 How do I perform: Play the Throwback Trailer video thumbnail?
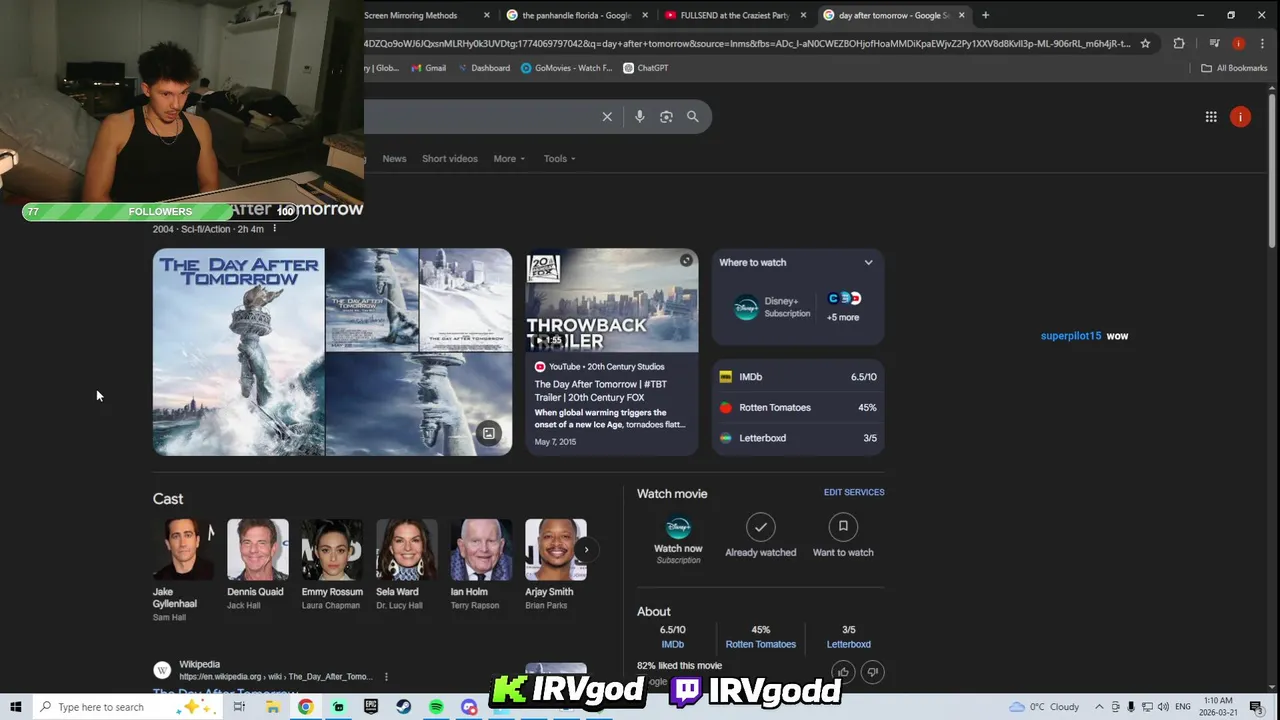[x=612, y=300]
